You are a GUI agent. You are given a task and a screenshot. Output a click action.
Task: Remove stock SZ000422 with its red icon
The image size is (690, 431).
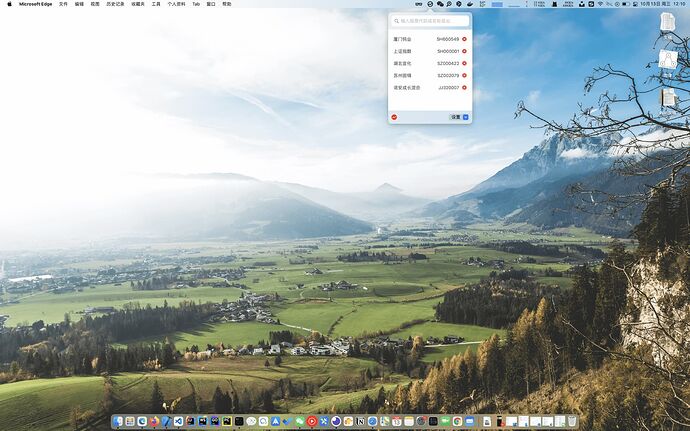click(x=464, y=63)
